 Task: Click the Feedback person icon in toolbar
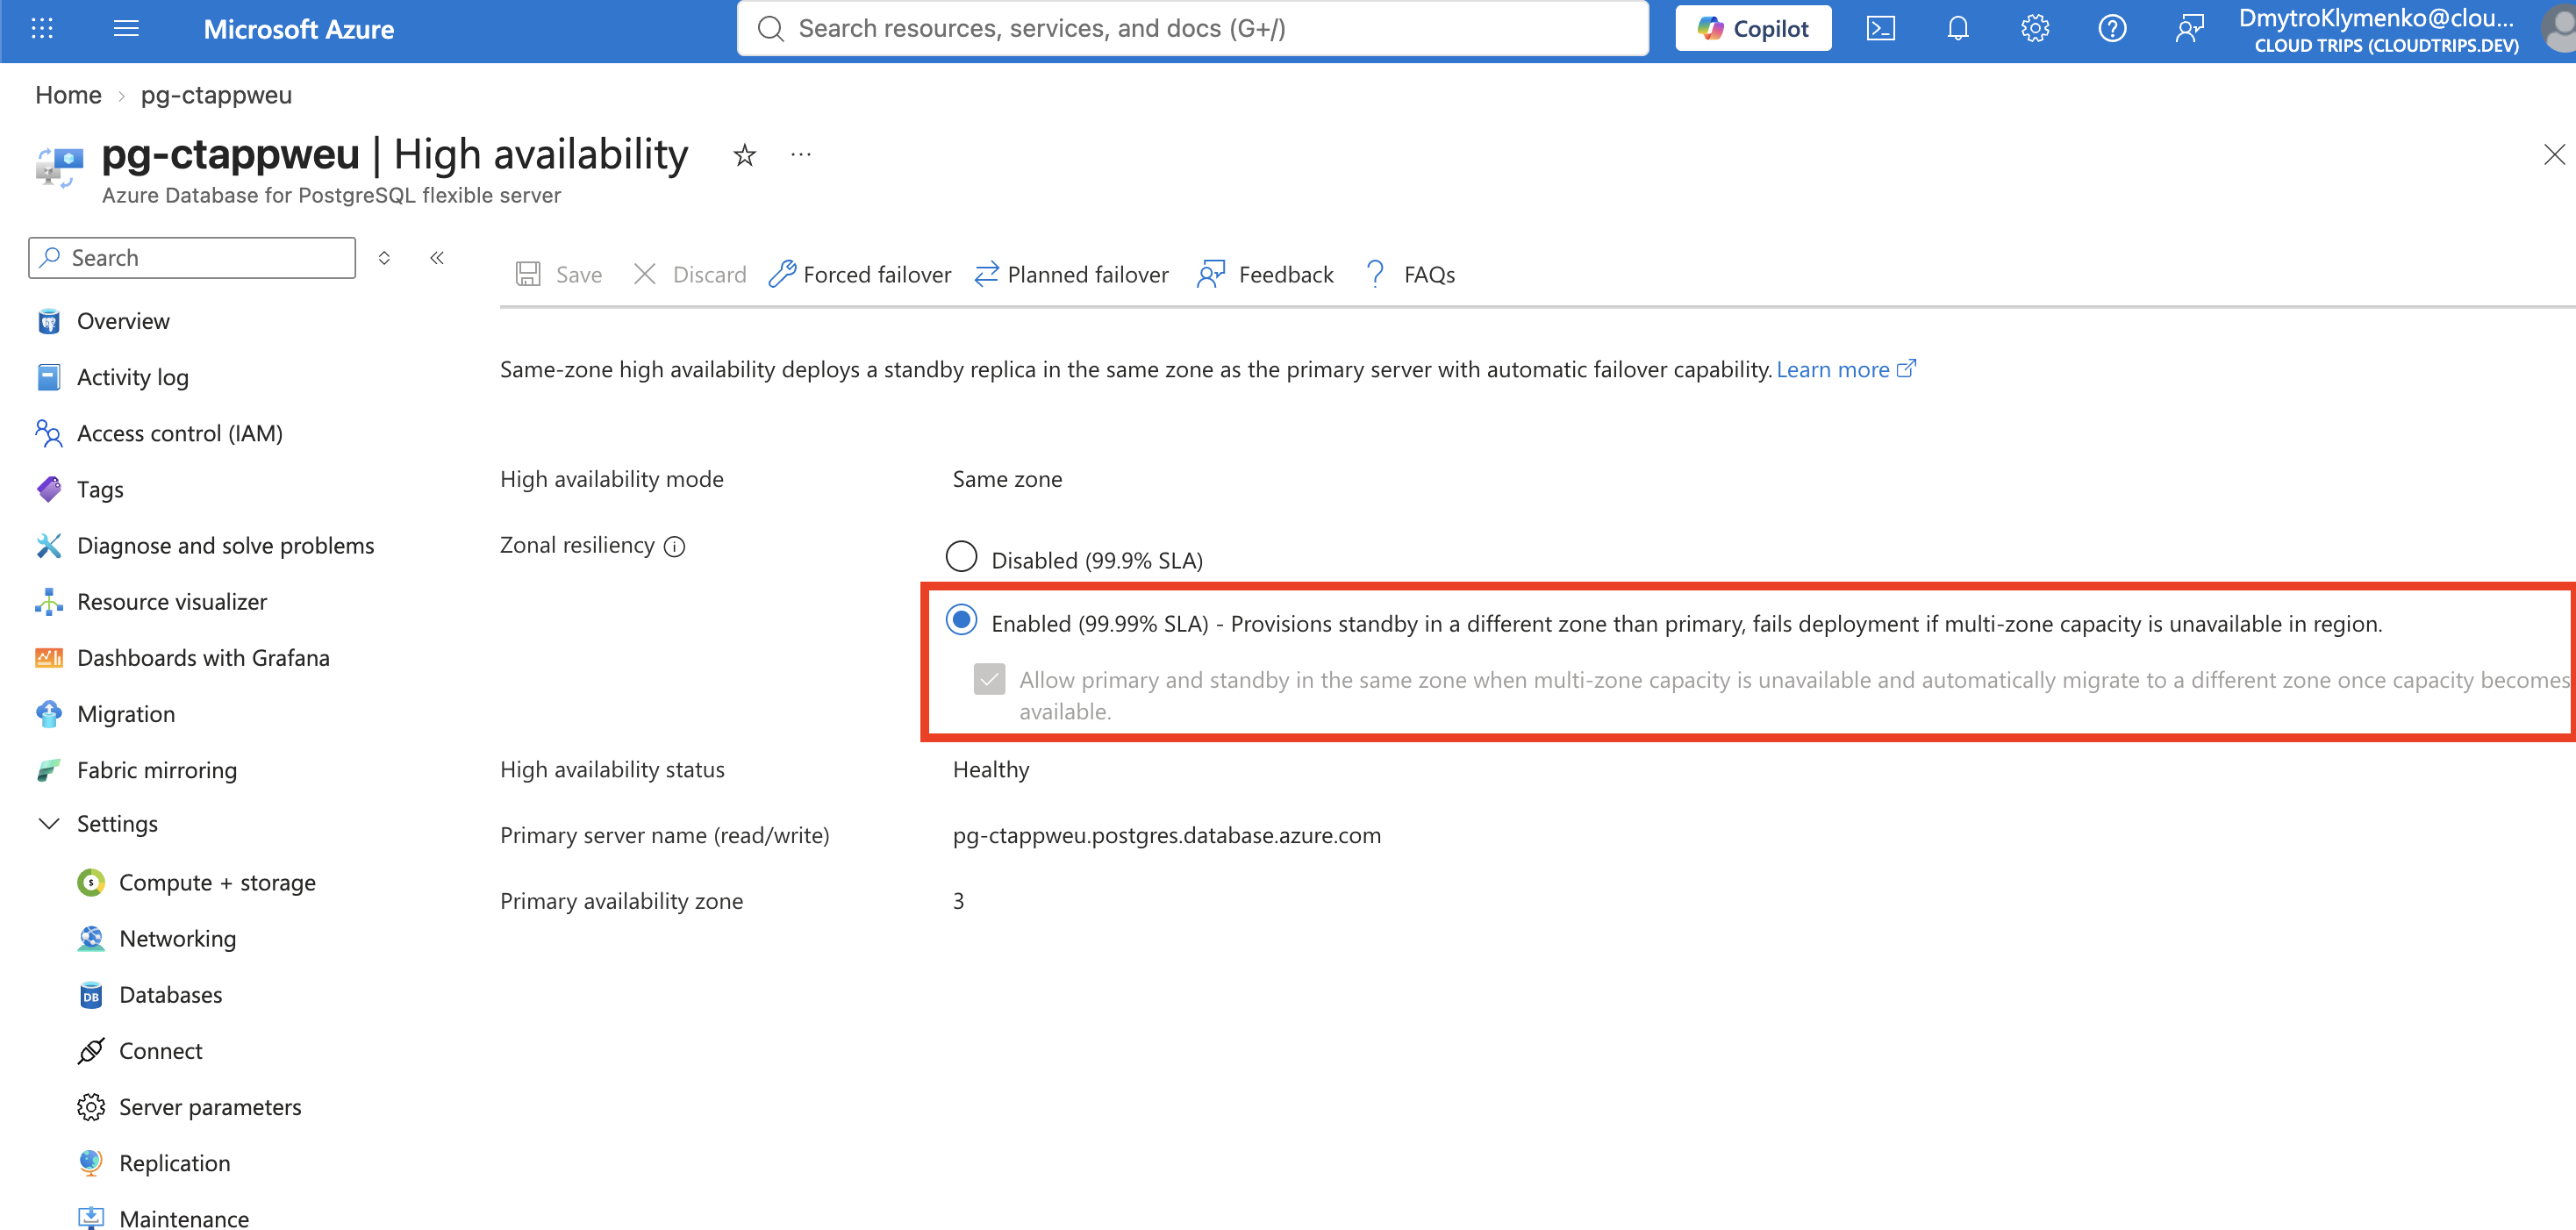pos(1211,274)
